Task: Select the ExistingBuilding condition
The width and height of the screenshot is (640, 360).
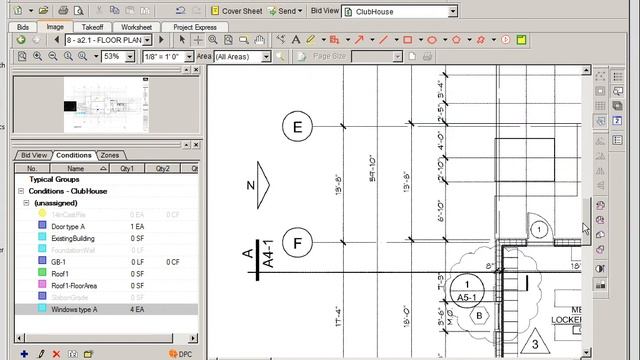Action: point(73,238)
